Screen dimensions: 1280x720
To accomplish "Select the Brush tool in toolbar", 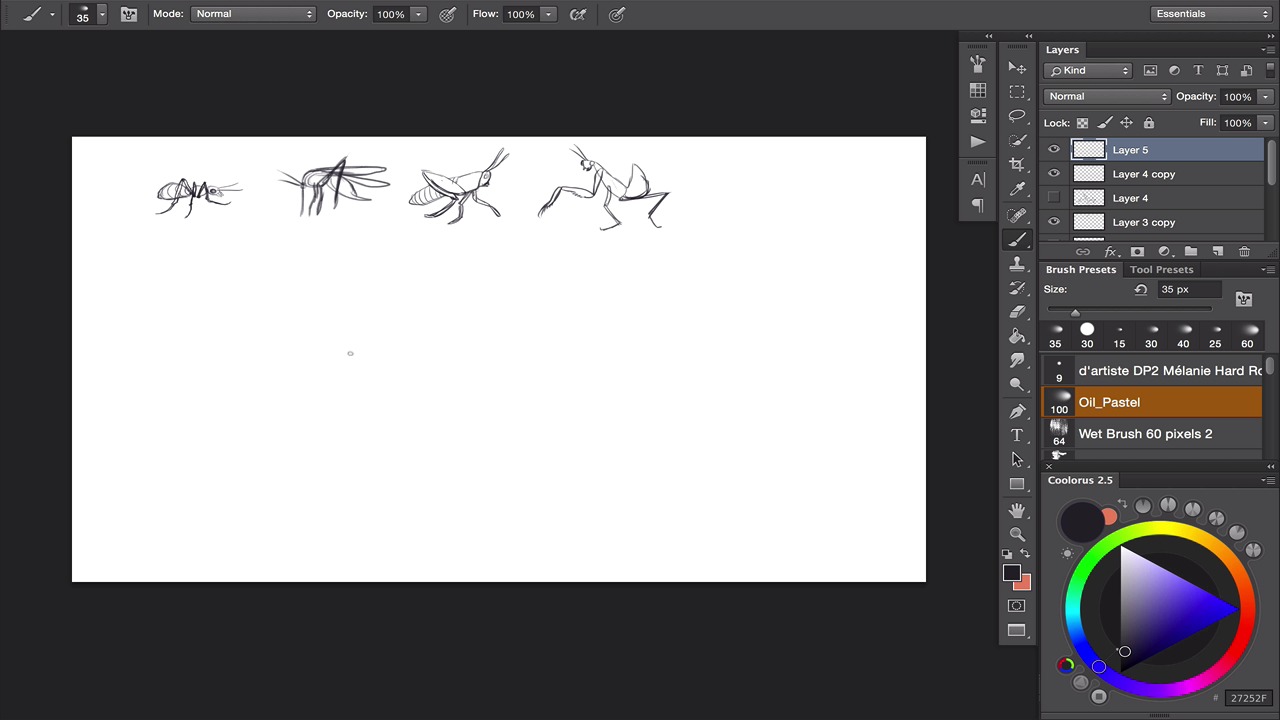I will 1017,240.
